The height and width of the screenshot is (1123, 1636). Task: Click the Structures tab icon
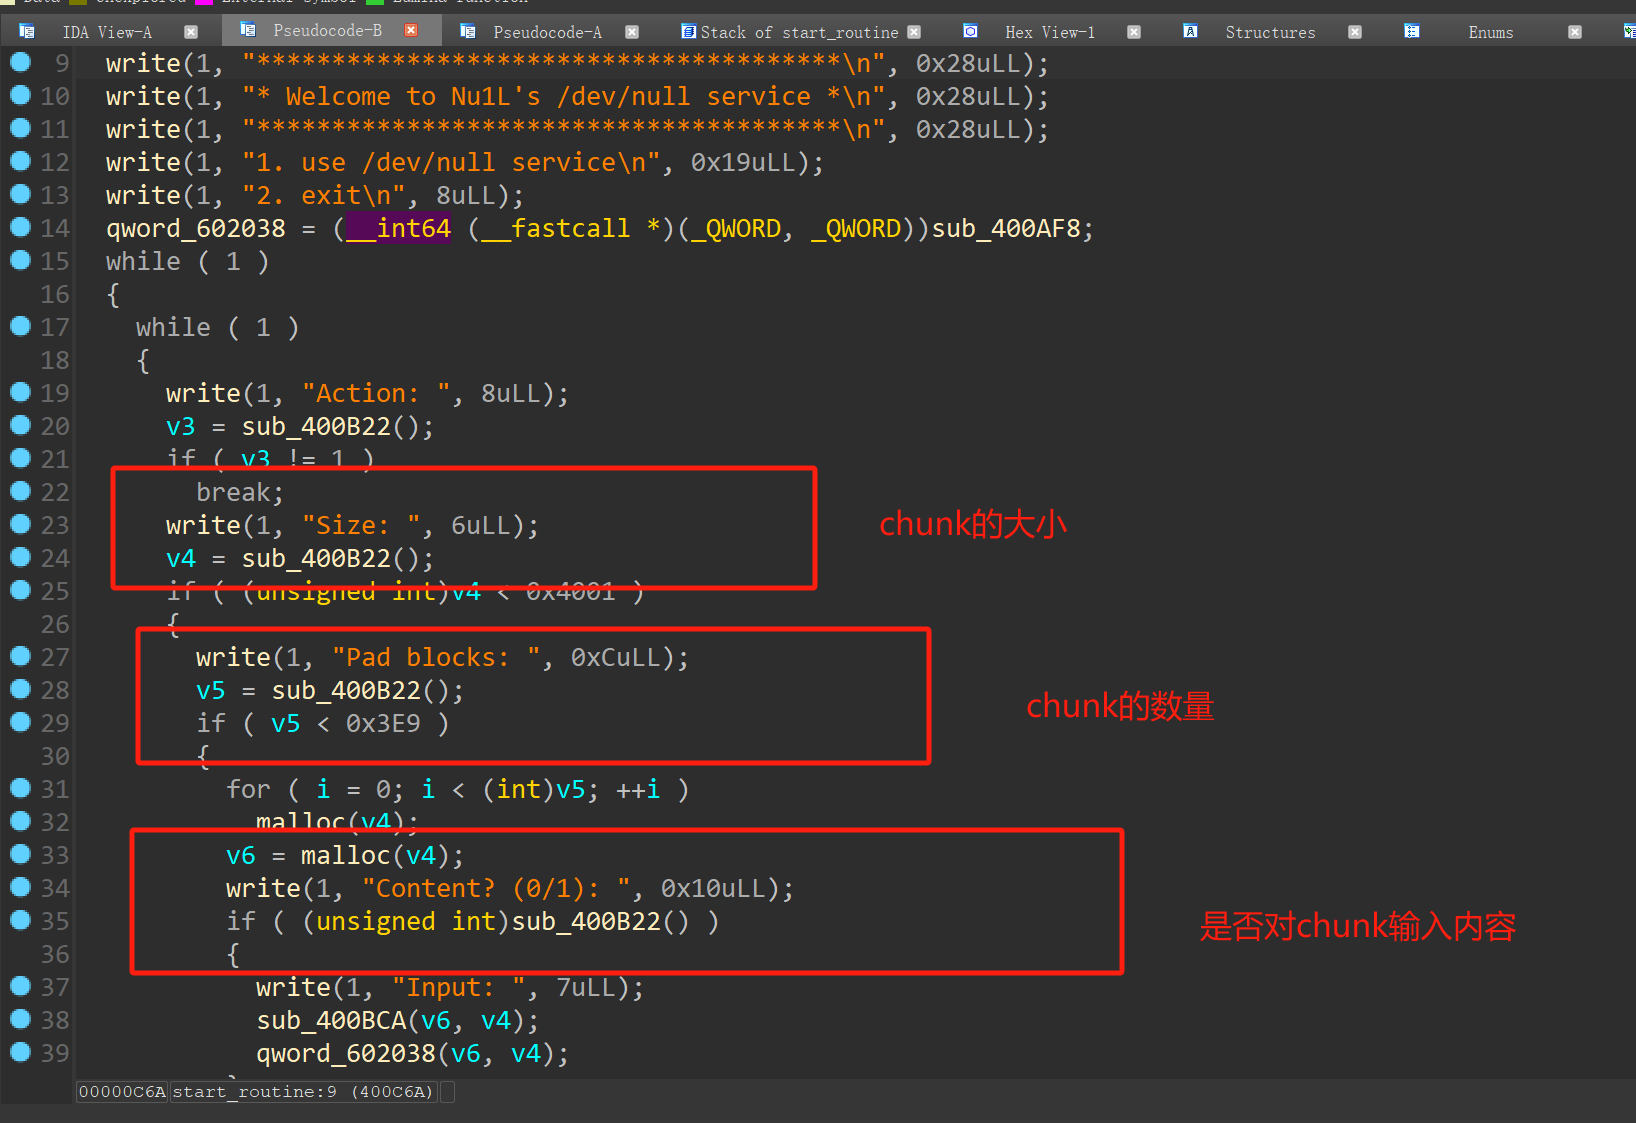click(x=1190, y=32)
